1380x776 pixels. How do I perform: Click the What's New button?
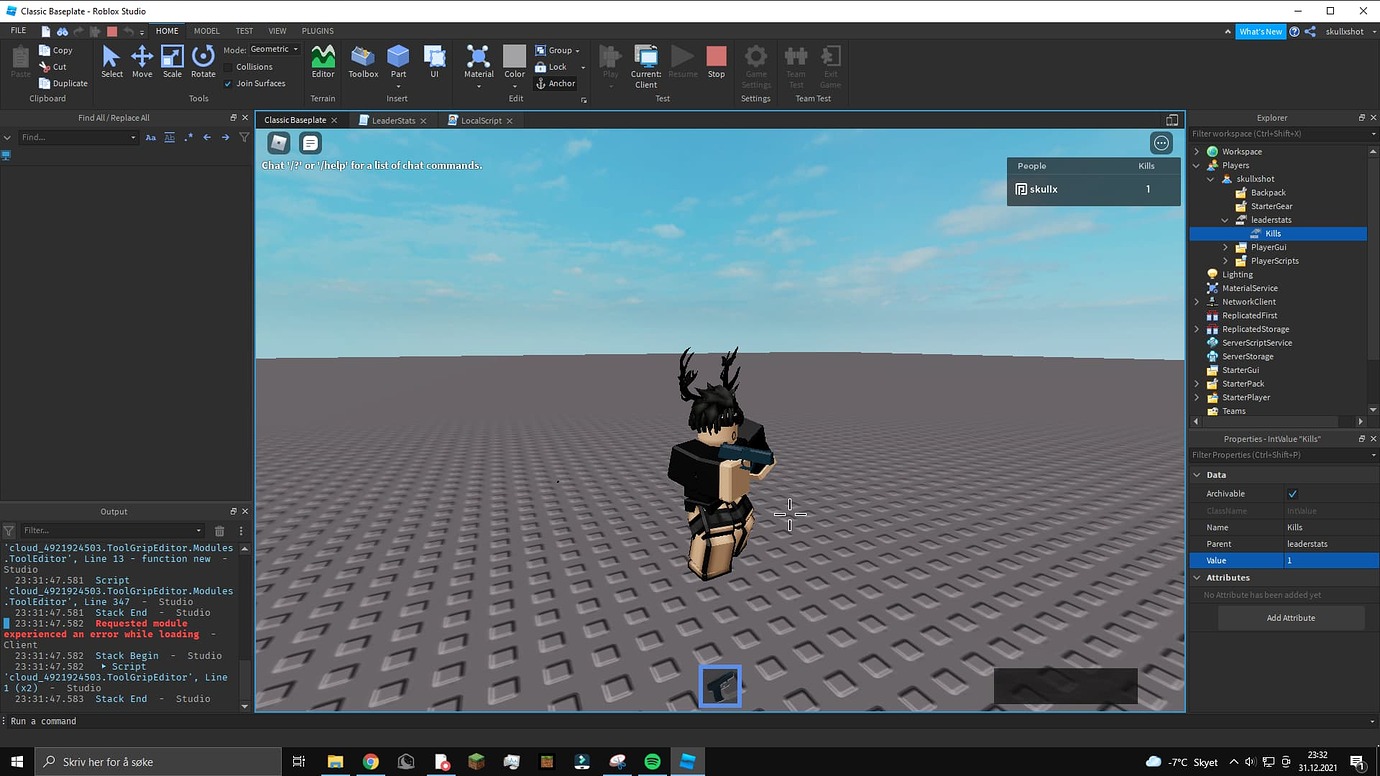coord(1260,32)
